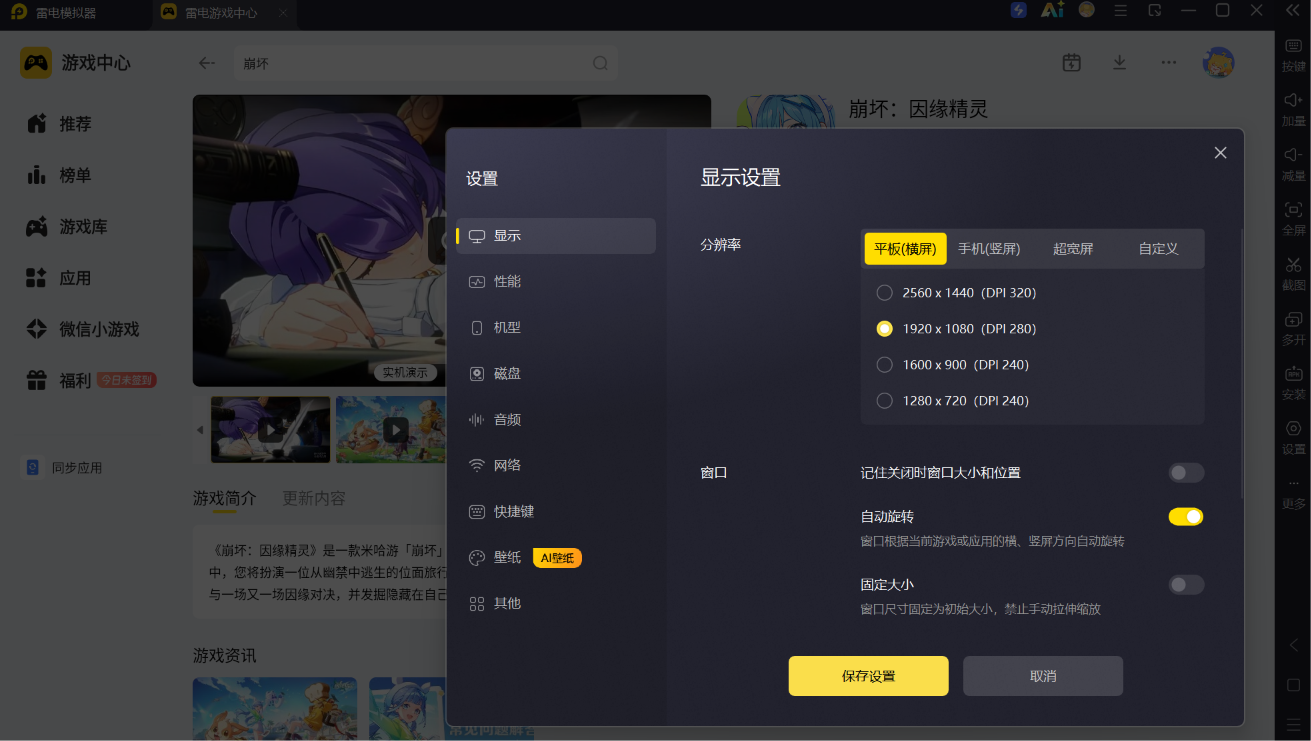The width and height of the screenshot is (1311, 741).
Task: Go back with the arrow button
Action: (x=207, y=63)
